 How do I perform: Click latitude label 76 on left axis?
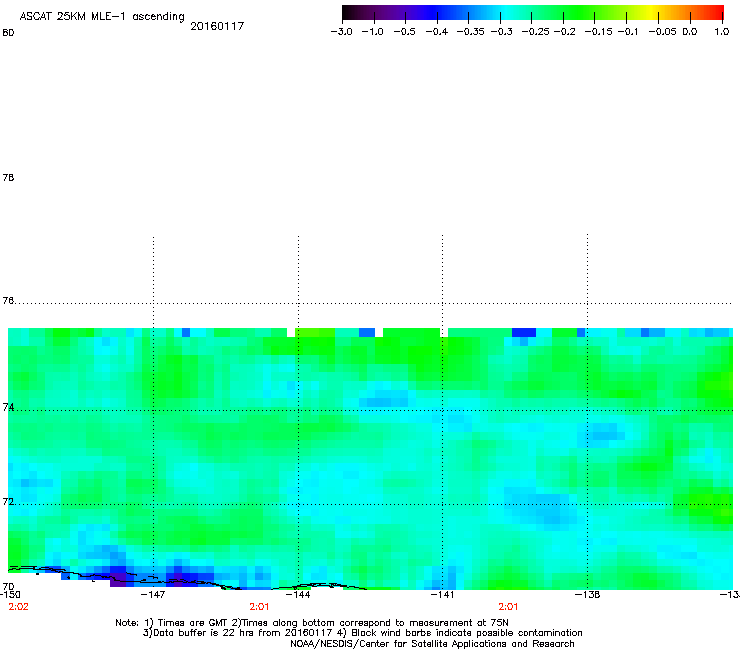[x=8, y=300]
